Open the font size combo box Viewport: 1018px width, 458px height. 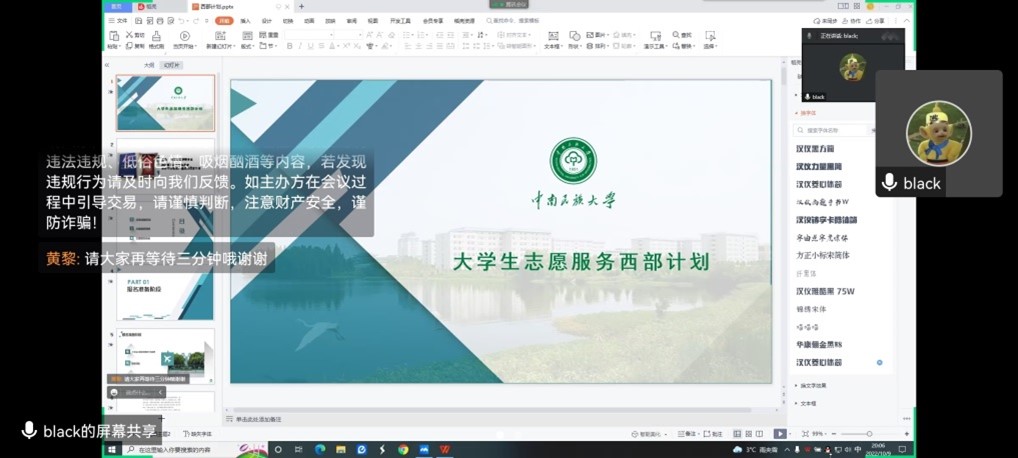(x=349, y=35)
